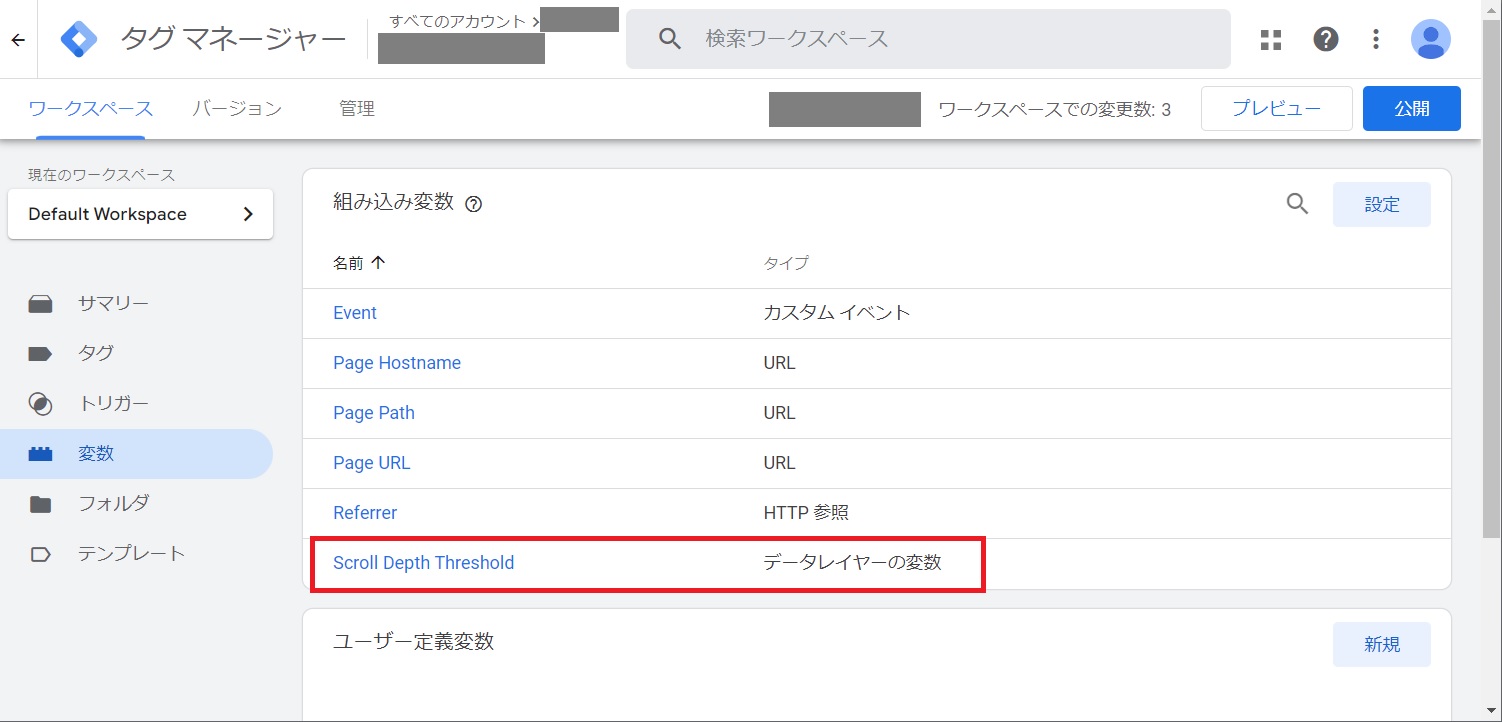Search built-in variables with magnifier icon

pyautogui.click(x=1297, y=204)
